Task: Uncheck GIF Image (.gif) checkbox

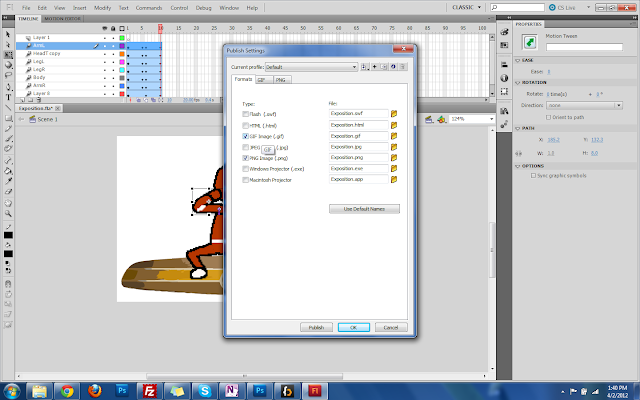Action: coord(245,136)
